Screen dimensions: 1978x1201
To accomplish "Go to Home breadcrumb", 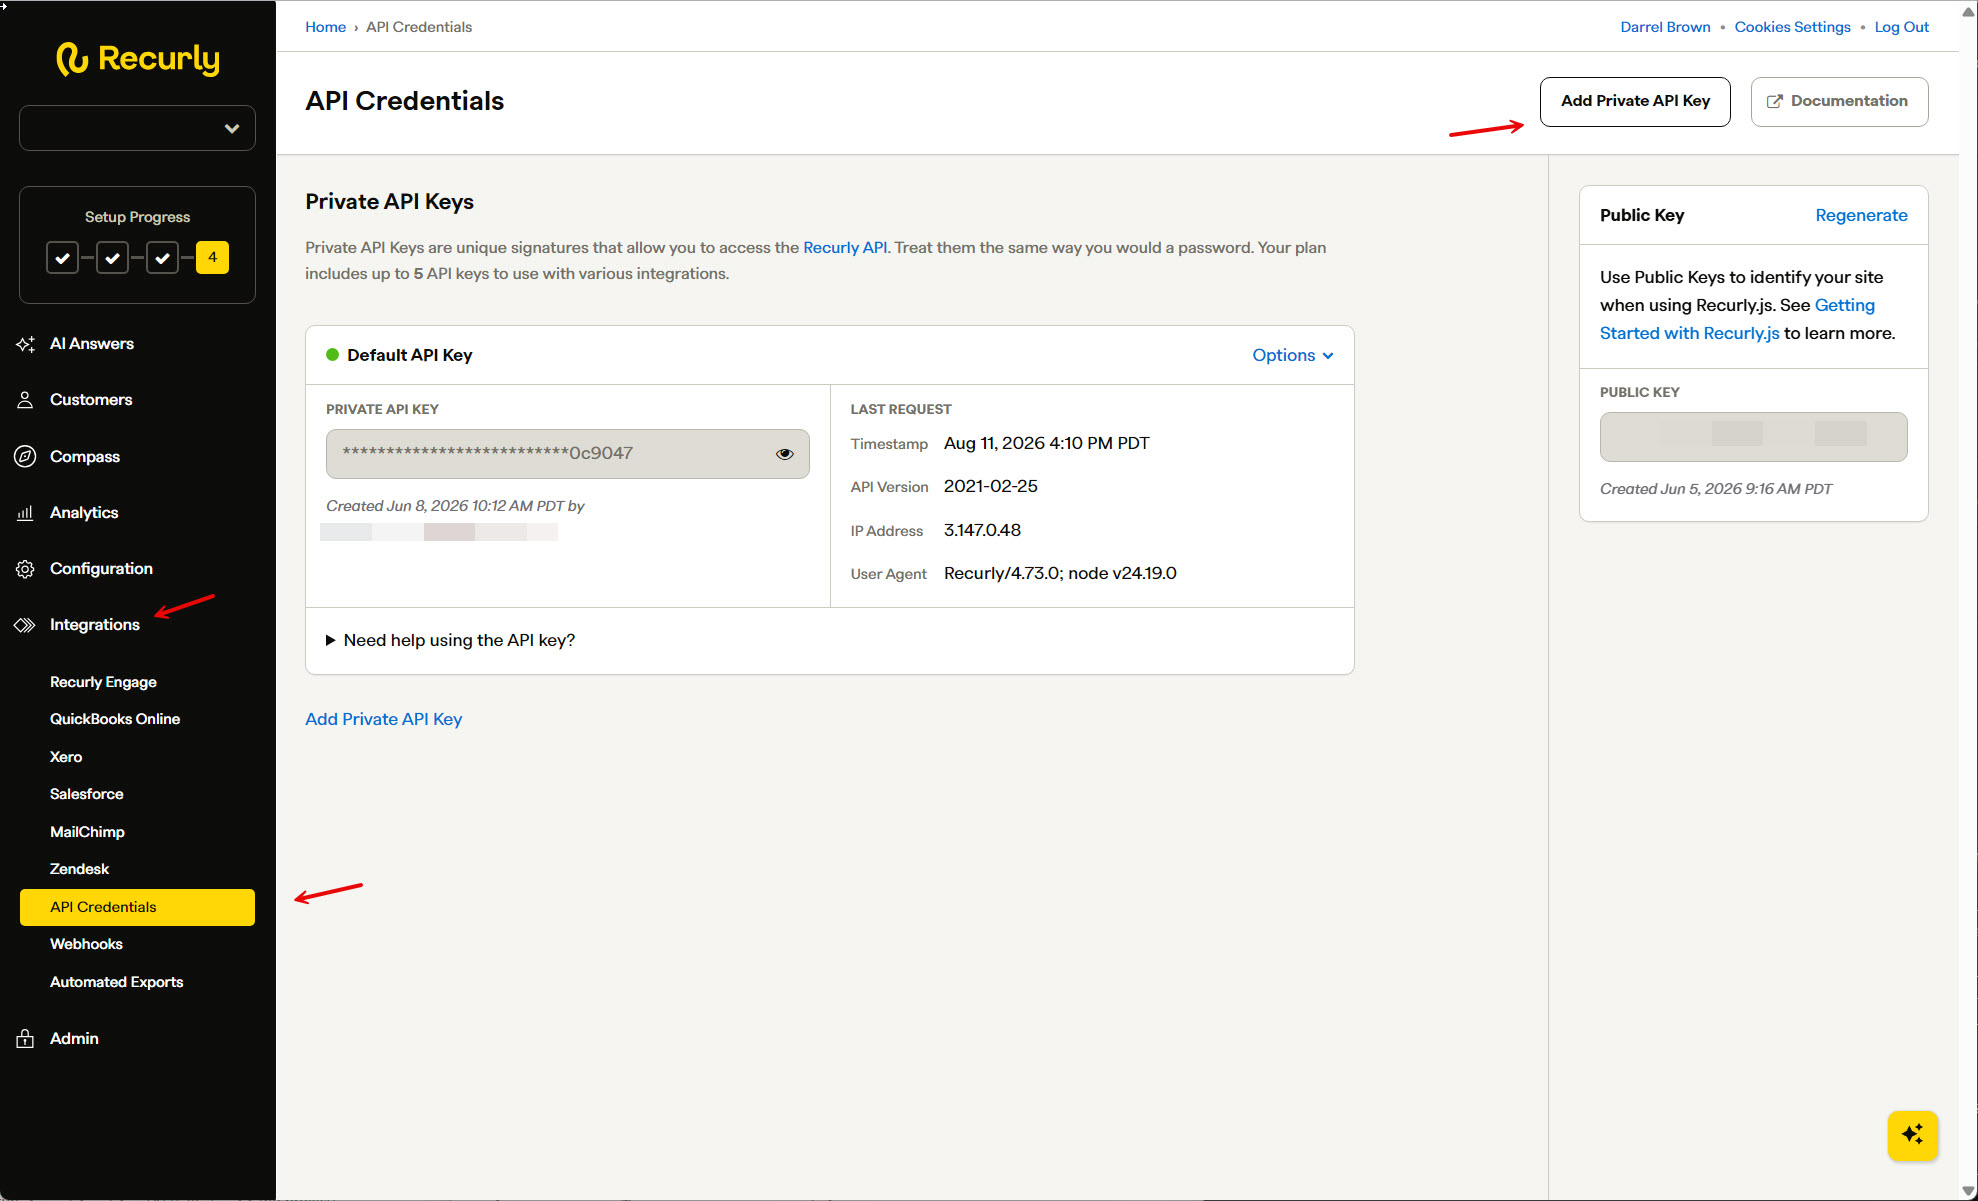I will pos(325,27).
